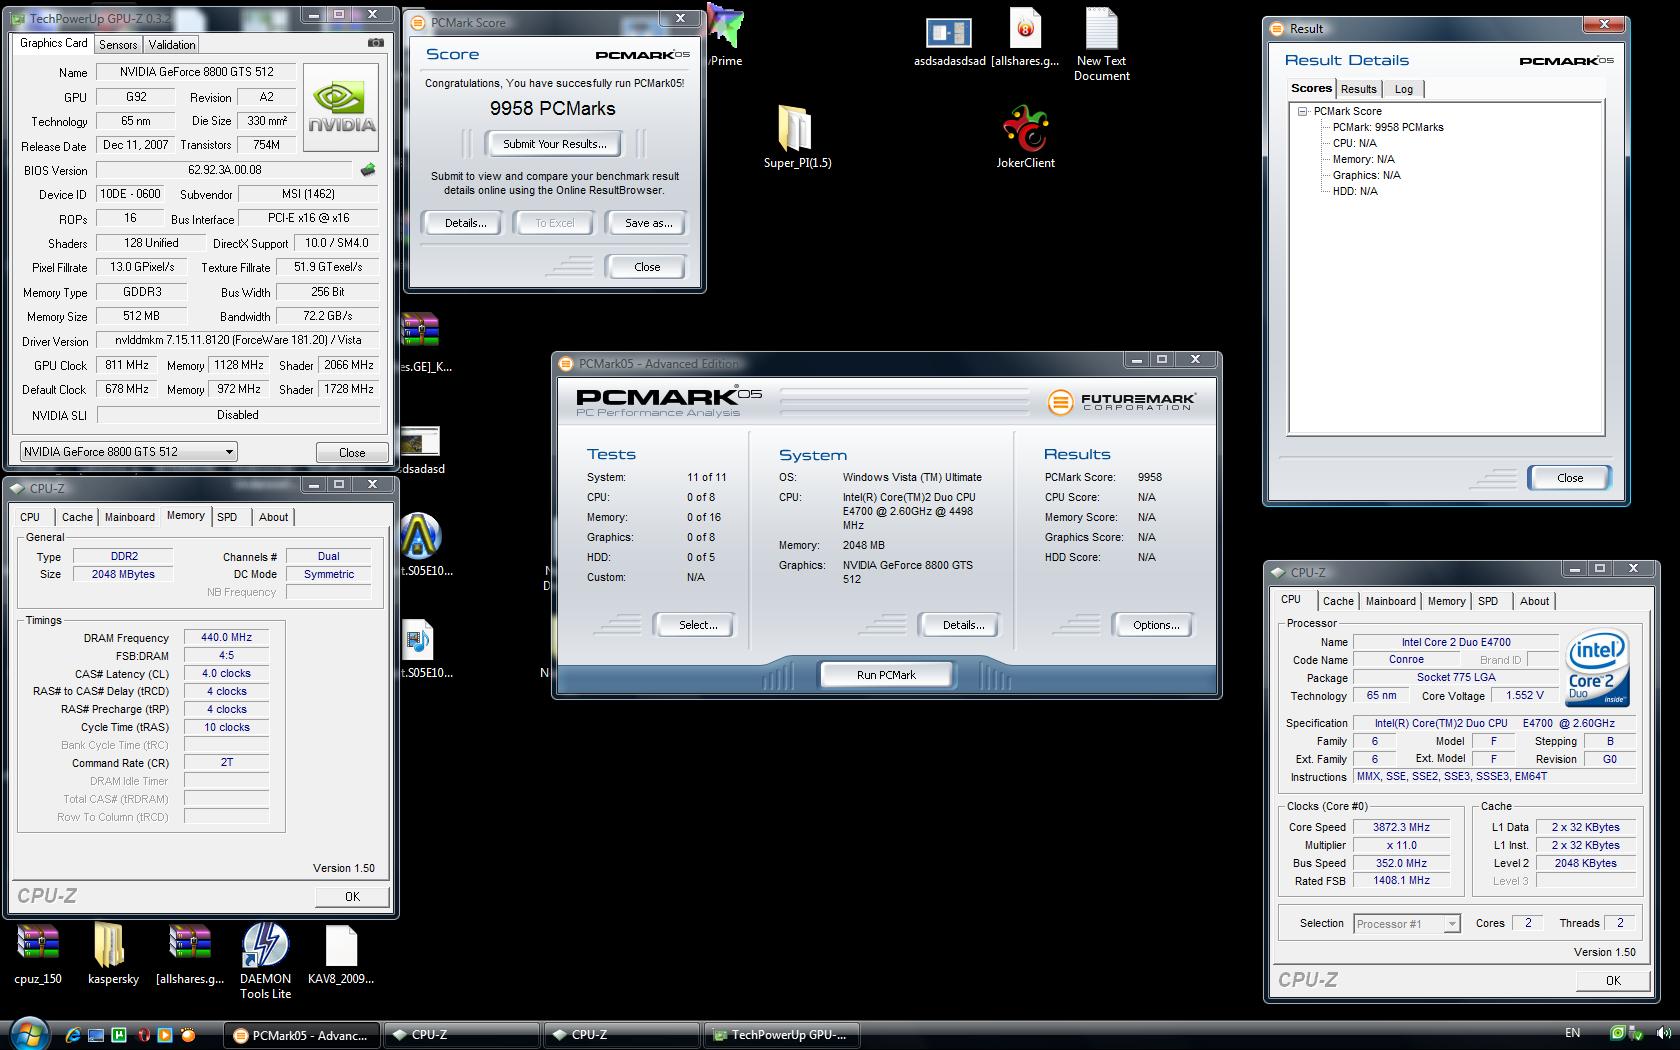
Task: Click the DRAM Frequency value field
Action: click(x=226, y=637)
